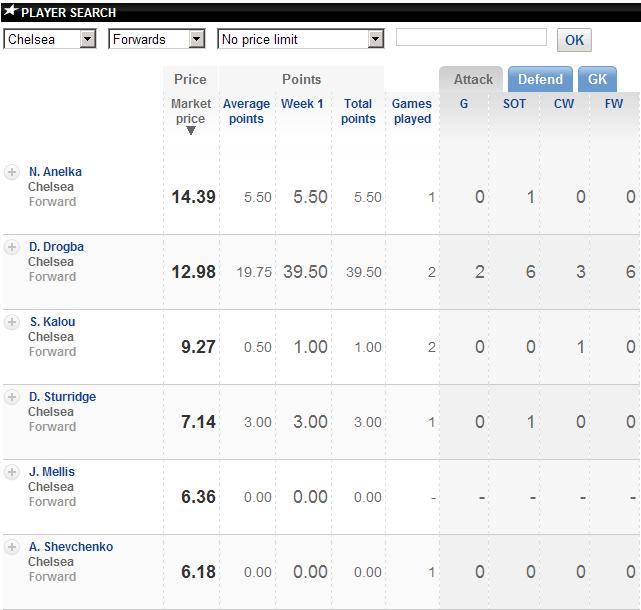Image resolution: width=641 pixels, height=610 pixels.
Task: Click the Player Search star icon
Action: point(11,11)
